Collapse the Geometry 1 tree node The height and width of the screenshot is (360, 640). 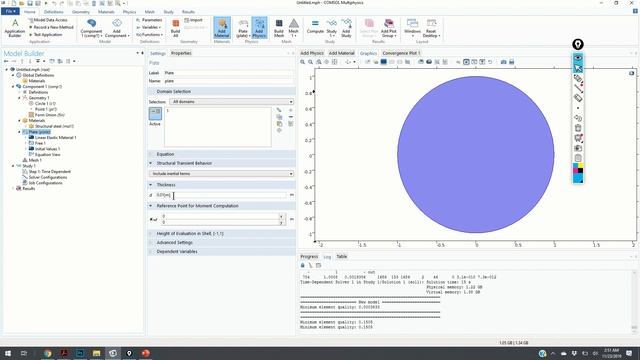point(19,98)
